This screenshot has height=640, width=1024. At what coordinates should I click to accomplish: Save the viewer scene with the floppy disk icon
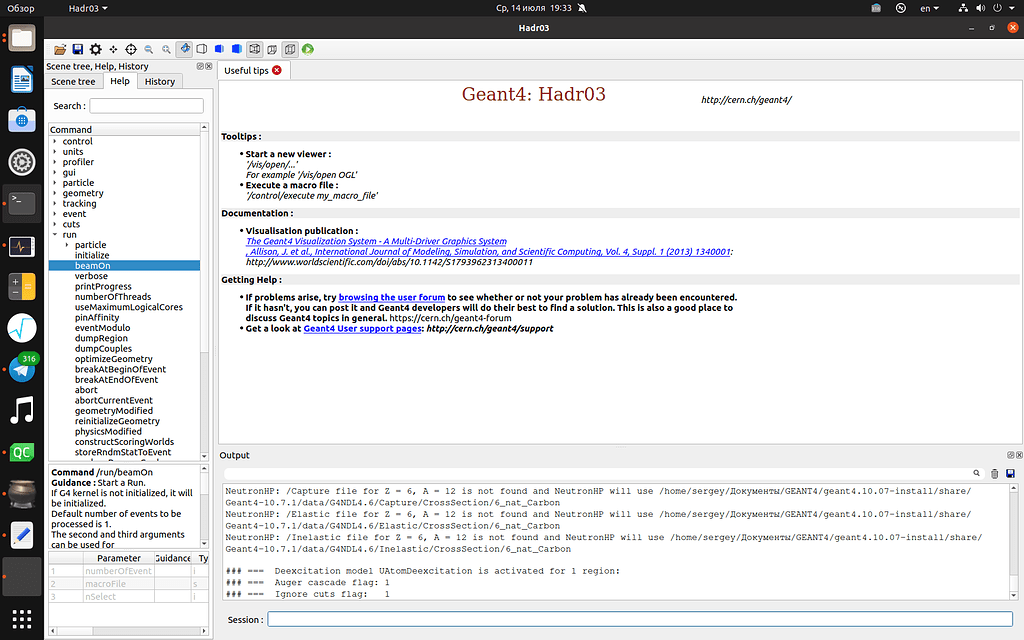[77, 48]
